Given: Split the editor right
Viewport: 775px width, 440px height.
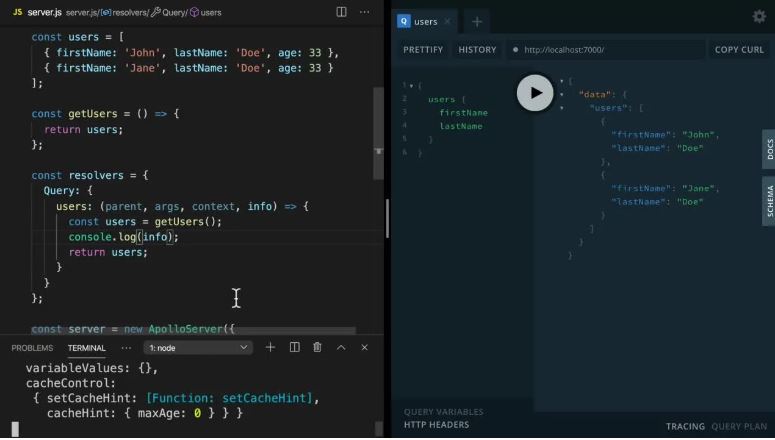Looking at the screenshot, I should click(x=342, y=12).
